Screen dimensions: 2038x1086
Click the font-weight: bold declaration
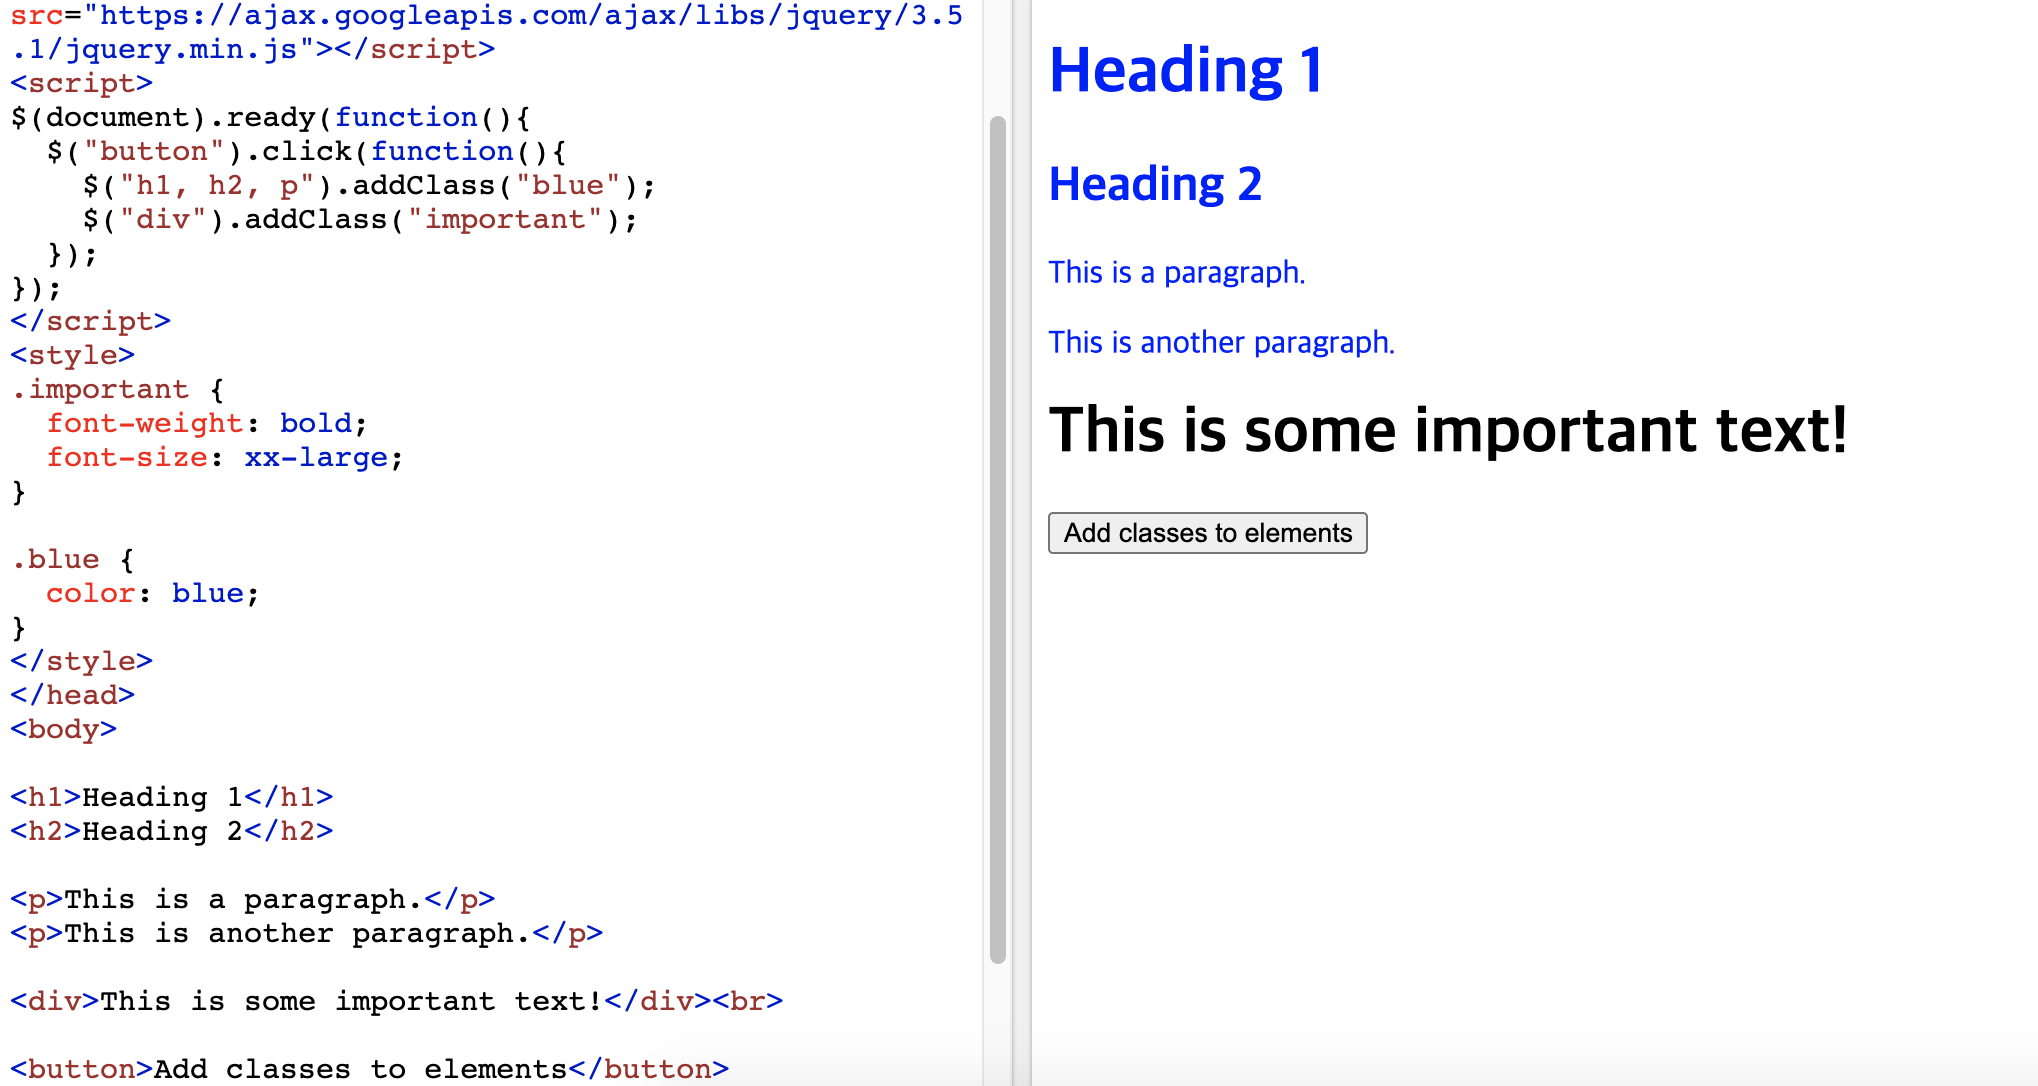206,424
